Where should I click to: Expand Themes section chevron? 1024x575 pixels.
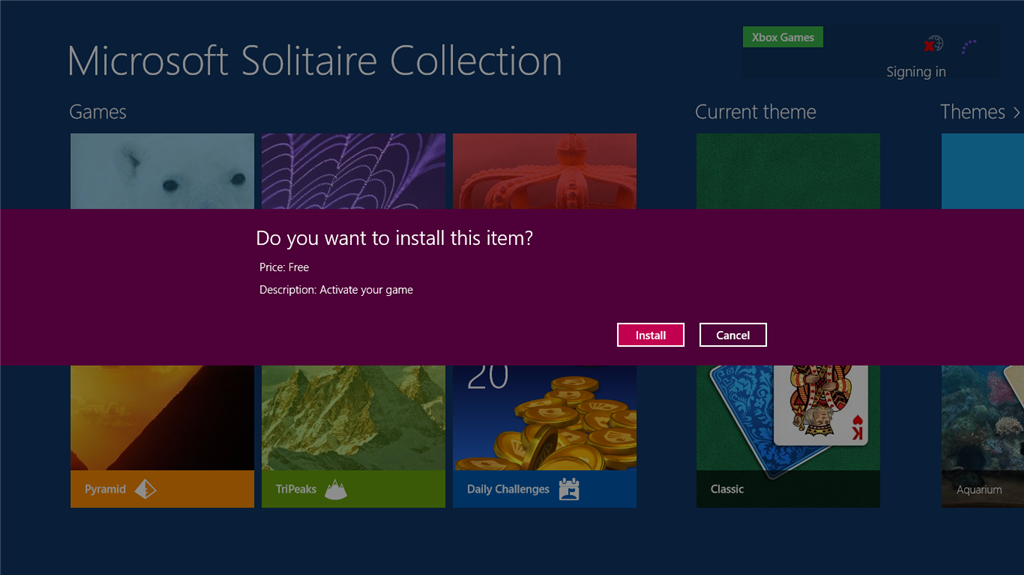[1016, 112]
